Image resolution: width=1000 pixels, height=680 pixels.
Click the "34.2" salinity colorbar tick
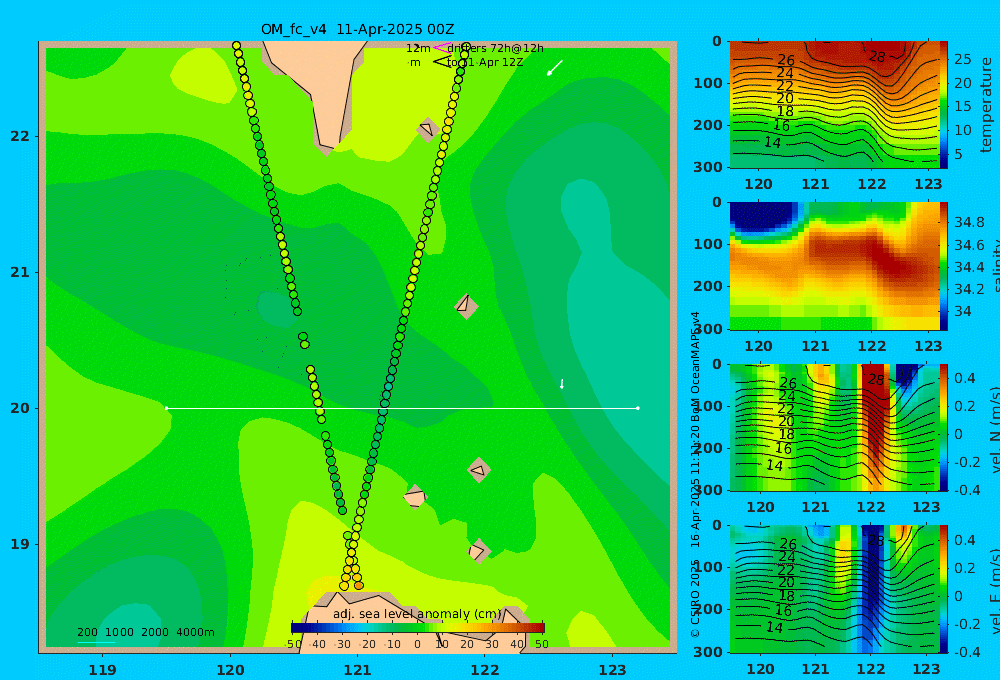click(969, 289)
